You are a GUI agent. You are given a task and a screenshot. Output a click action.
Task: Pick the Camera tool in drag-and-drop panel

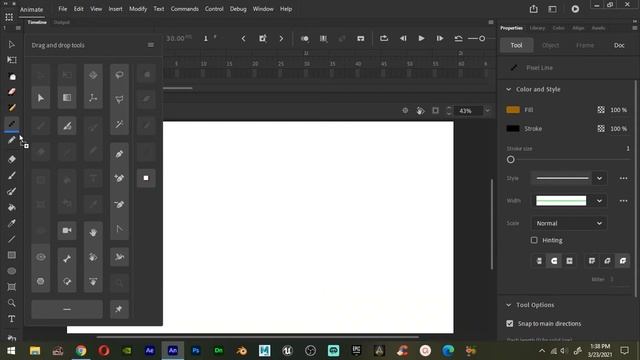point(67,231)
